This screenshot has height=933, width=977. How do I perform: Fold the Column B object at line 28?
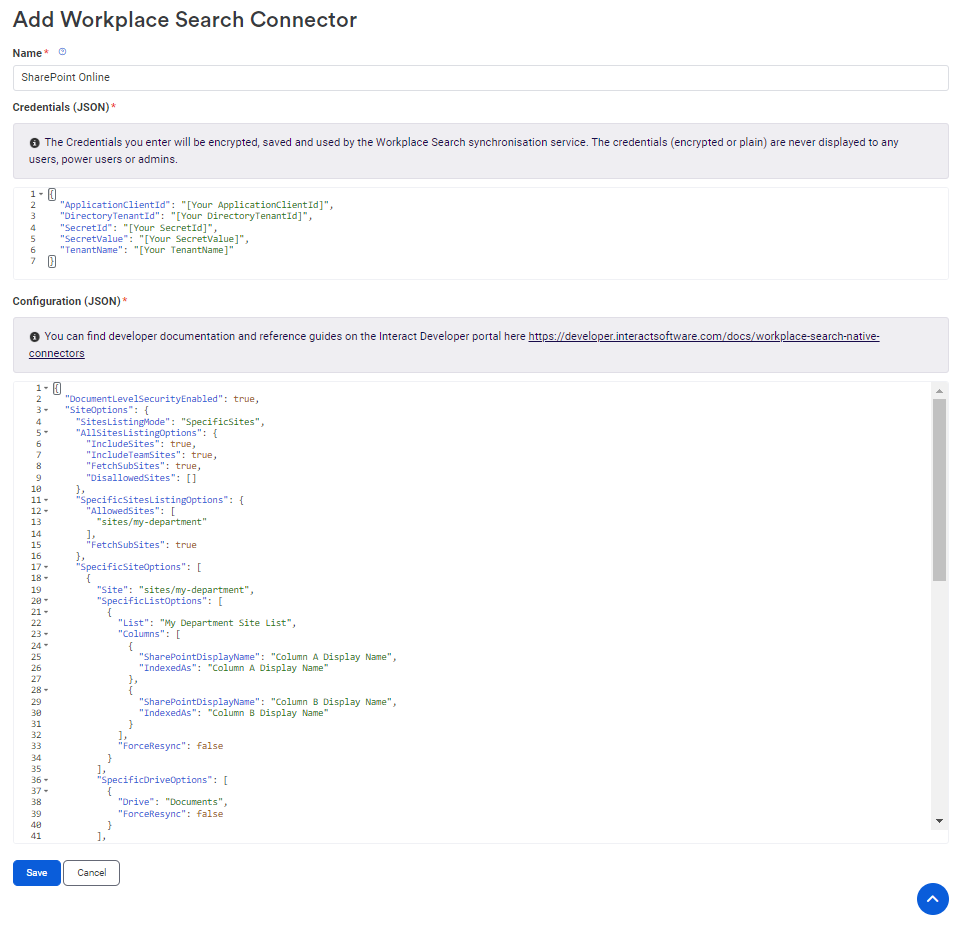coord(46,690)
